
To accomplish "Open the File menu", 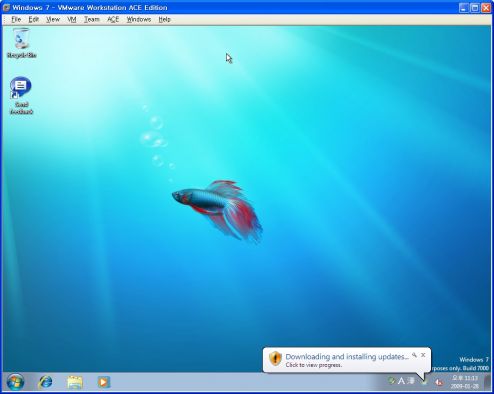I will point(16,19).
